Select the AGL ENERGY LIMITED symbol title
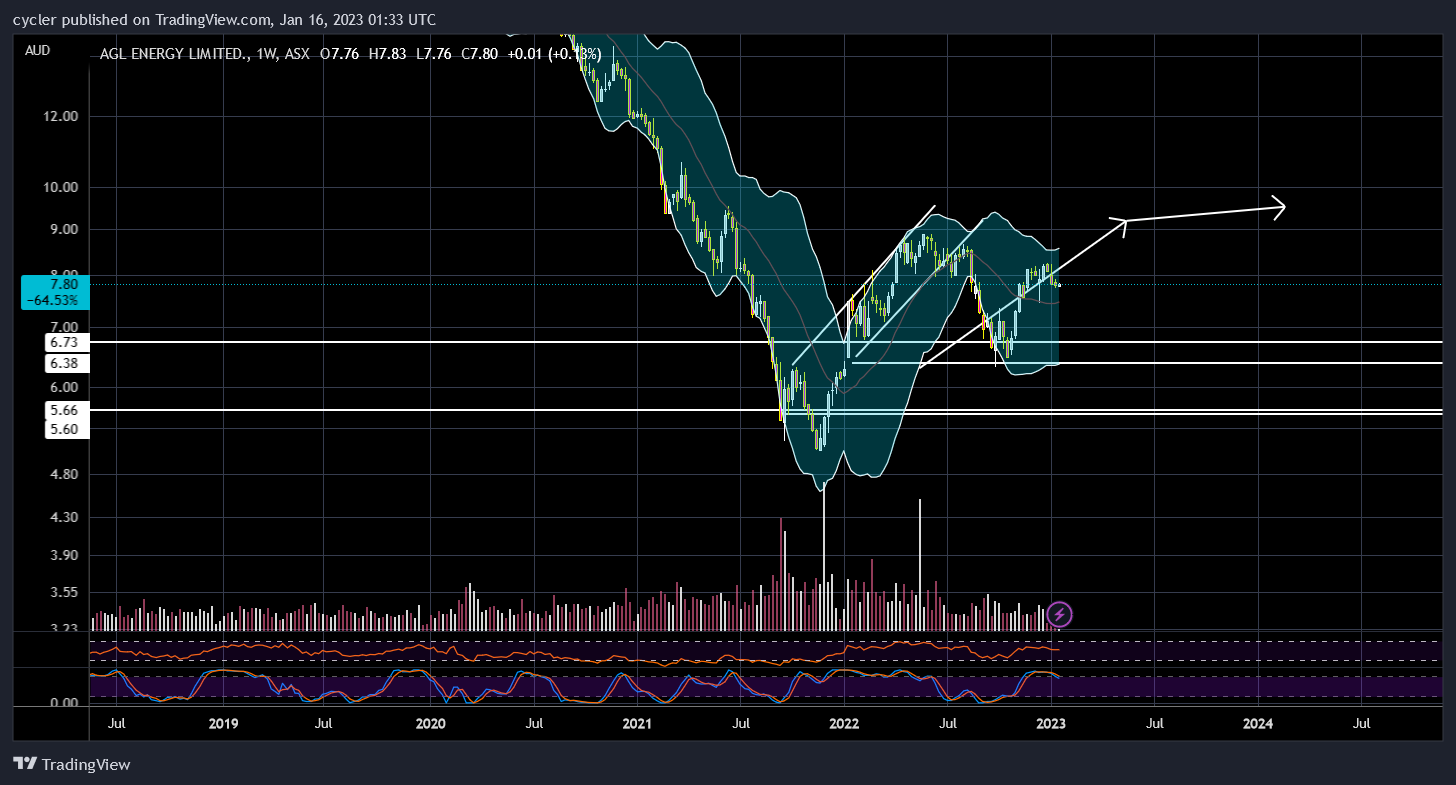Image resolution: width=1456 pixels, height=785 pixels. tap(175, 55)
